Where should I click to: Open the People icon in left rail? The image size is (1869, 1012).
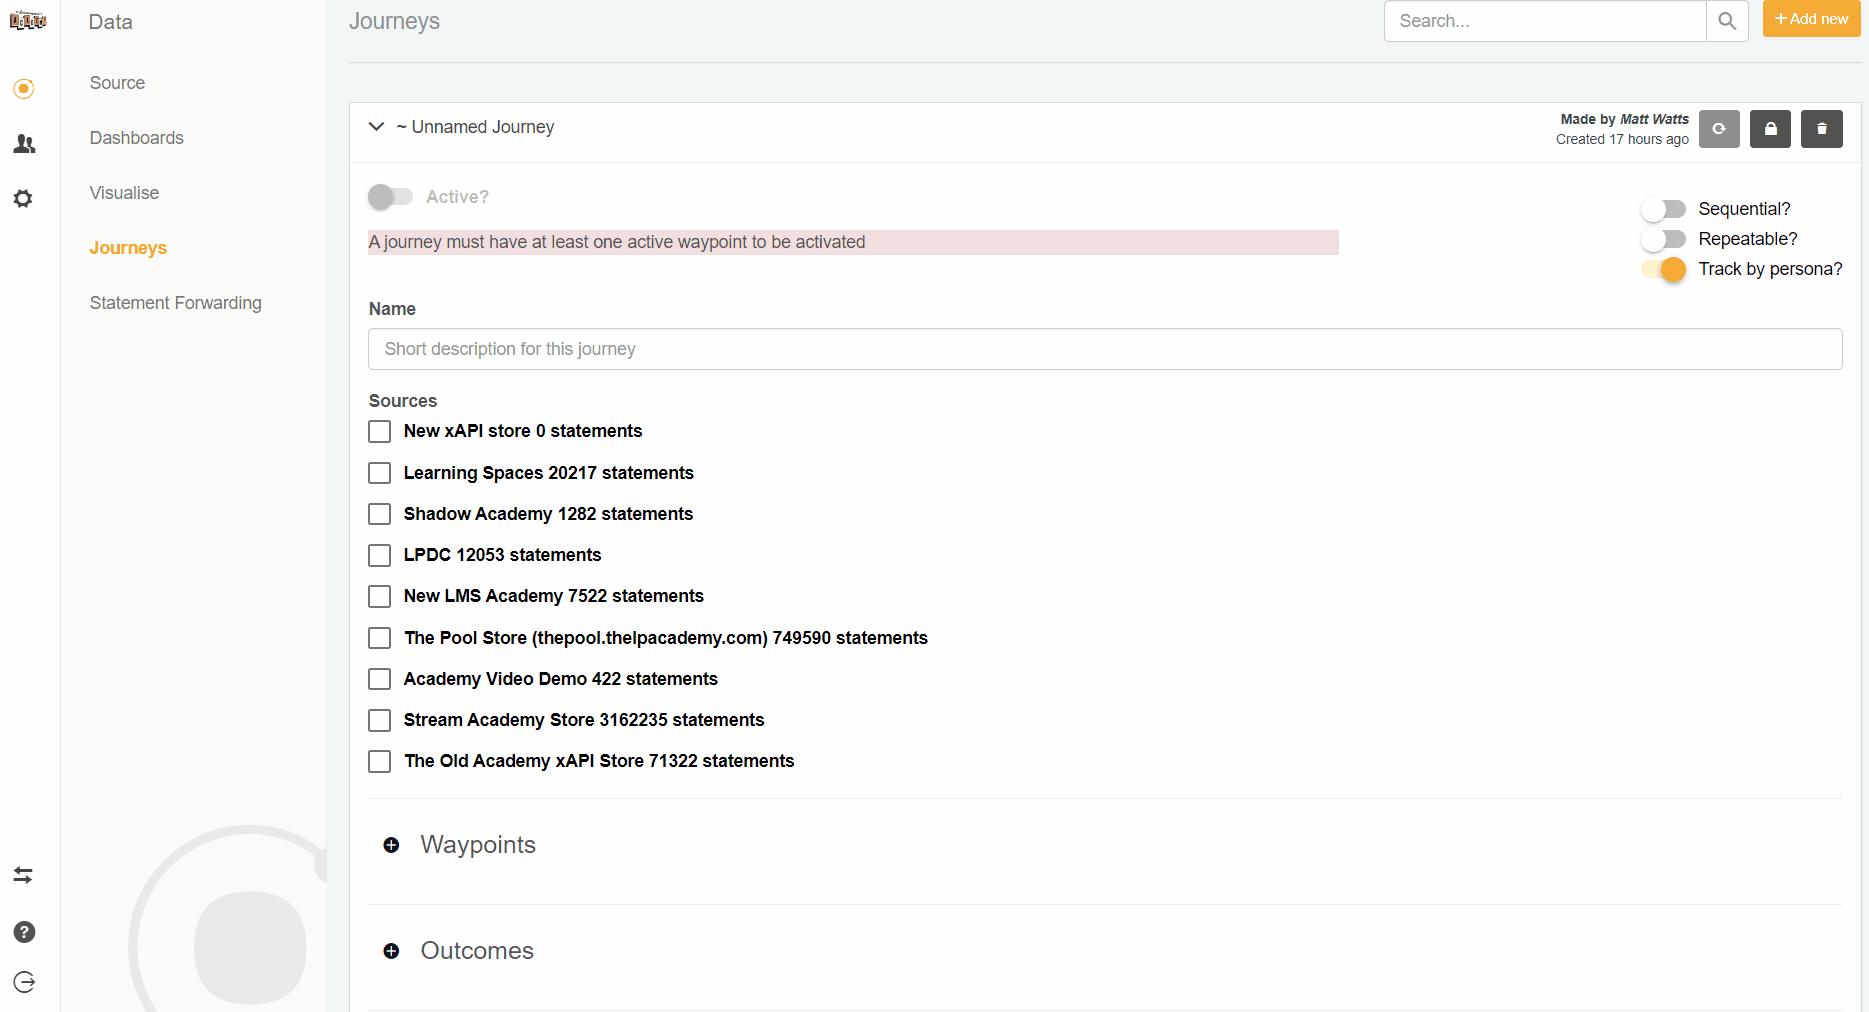click(x=24, y=144)
